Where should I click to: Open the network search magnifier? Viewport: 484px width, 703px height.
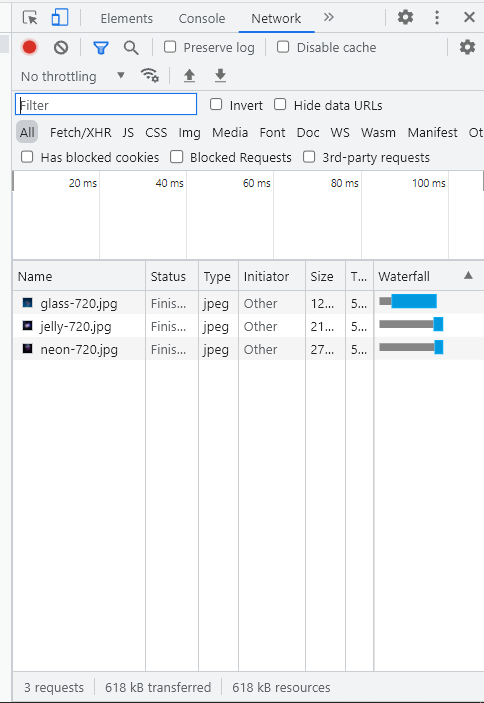pyautogui.click(x=131, y=48)
